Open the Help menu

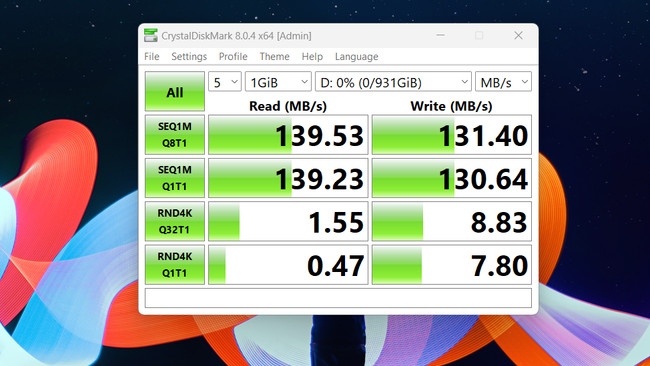click(312, 56)
